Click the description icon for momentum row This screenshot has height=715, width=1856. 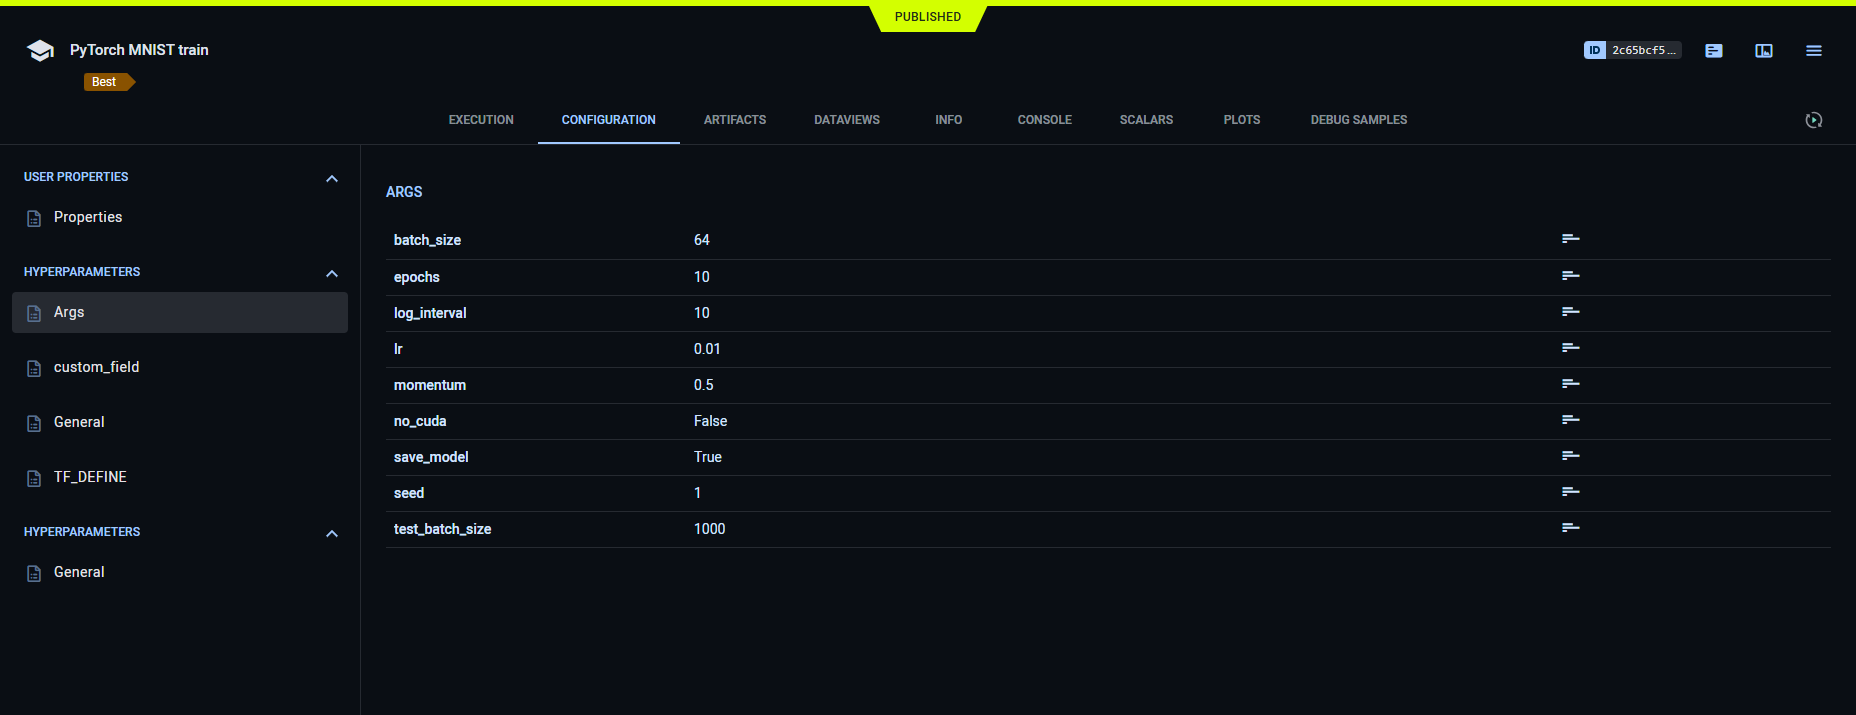pos(1570,384)
